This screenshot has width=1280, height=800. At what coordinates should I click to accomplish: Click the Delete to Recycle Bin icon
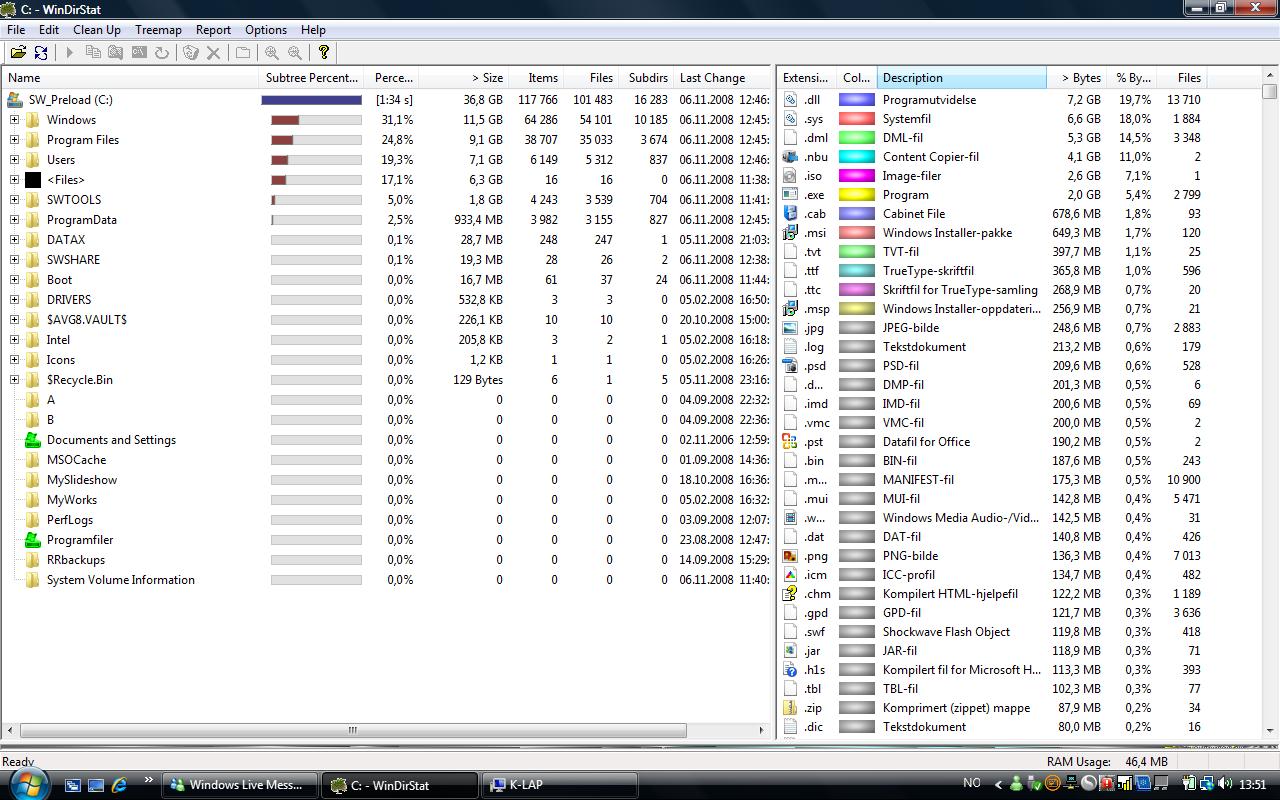click(x=190, y=53)
